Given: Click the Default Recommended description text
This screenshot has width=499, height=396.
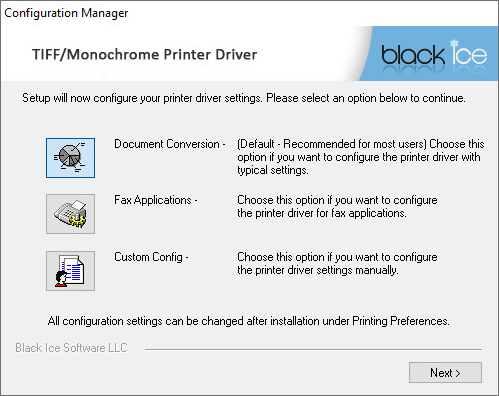Looking at the screenshot, I should tap(361, 157).
